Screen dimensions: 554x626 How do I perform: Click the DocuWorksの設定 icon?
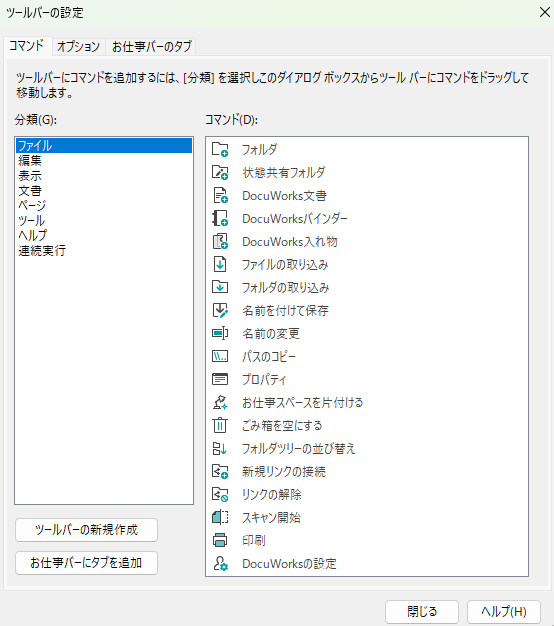pos(220,564)
